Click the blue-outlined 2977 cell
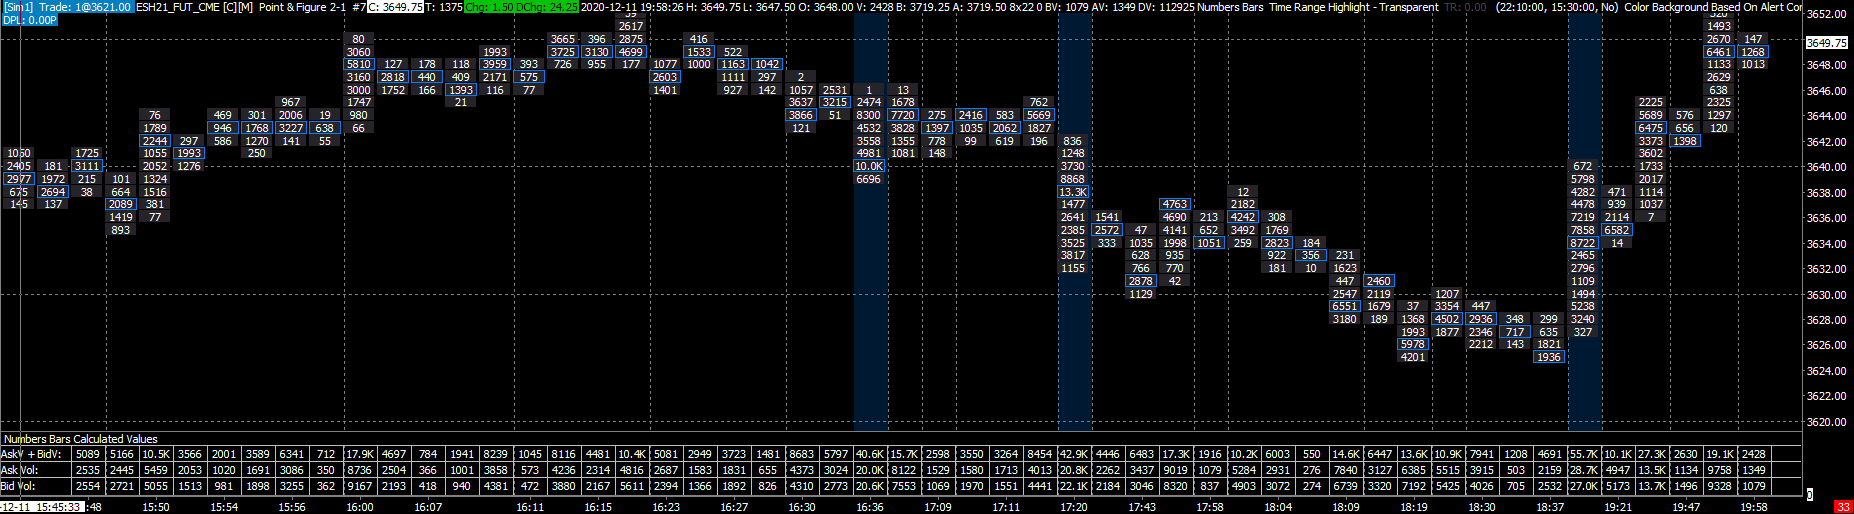The height and width of the screenshot is (514, 1854). (x=19, y=179)
